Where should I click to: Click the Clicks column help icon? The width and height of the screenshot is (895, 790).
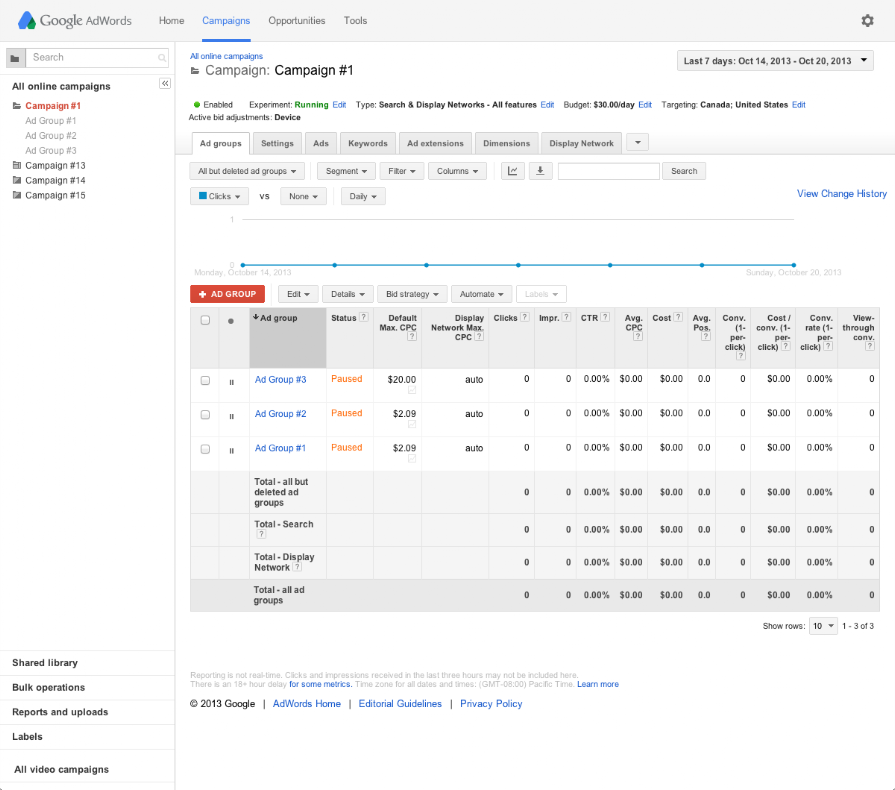coord(525,317)
